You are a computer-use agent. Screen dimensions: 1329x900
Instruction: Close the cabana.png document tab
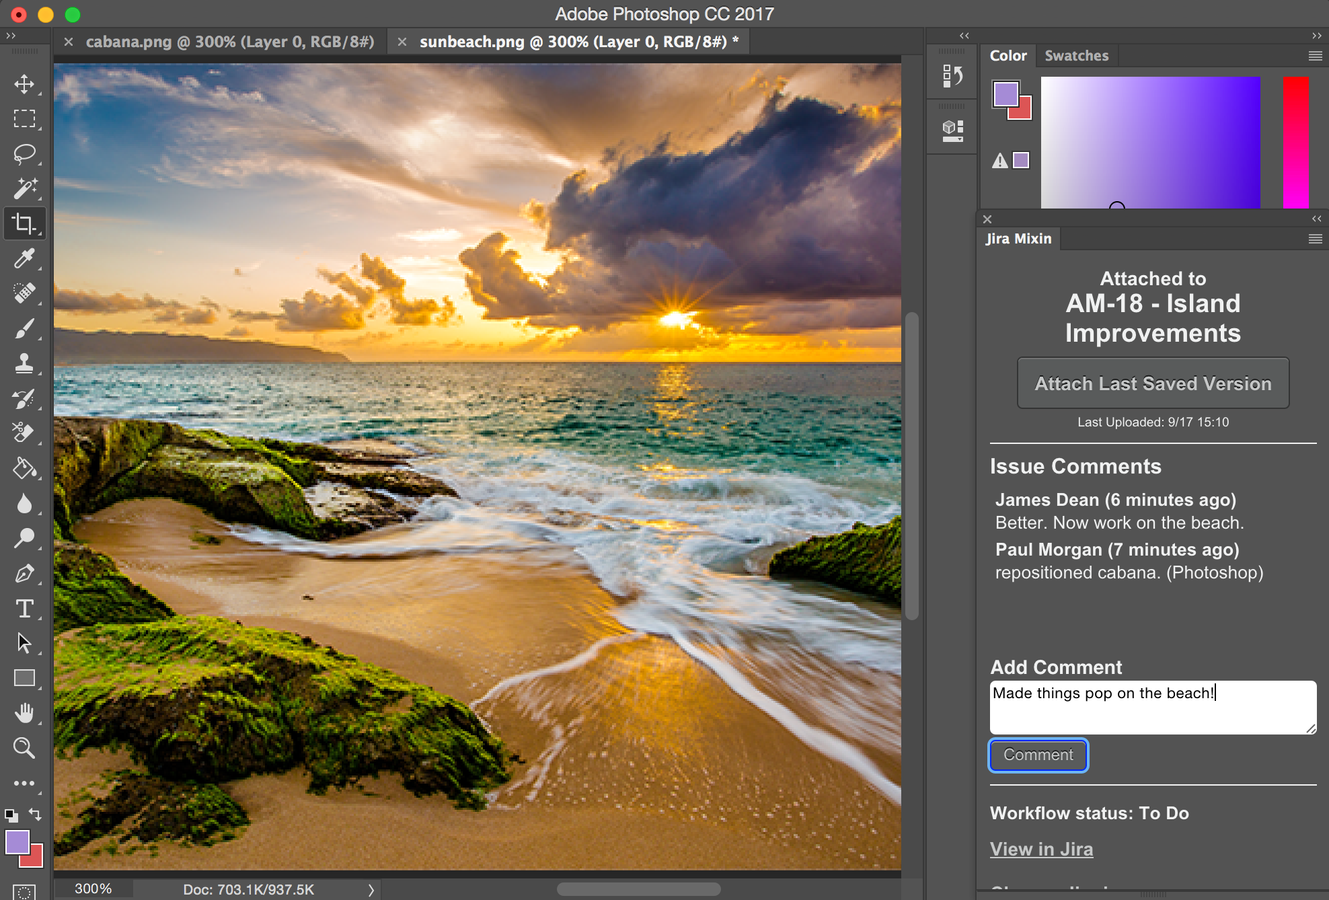click(x=68, y=42)
